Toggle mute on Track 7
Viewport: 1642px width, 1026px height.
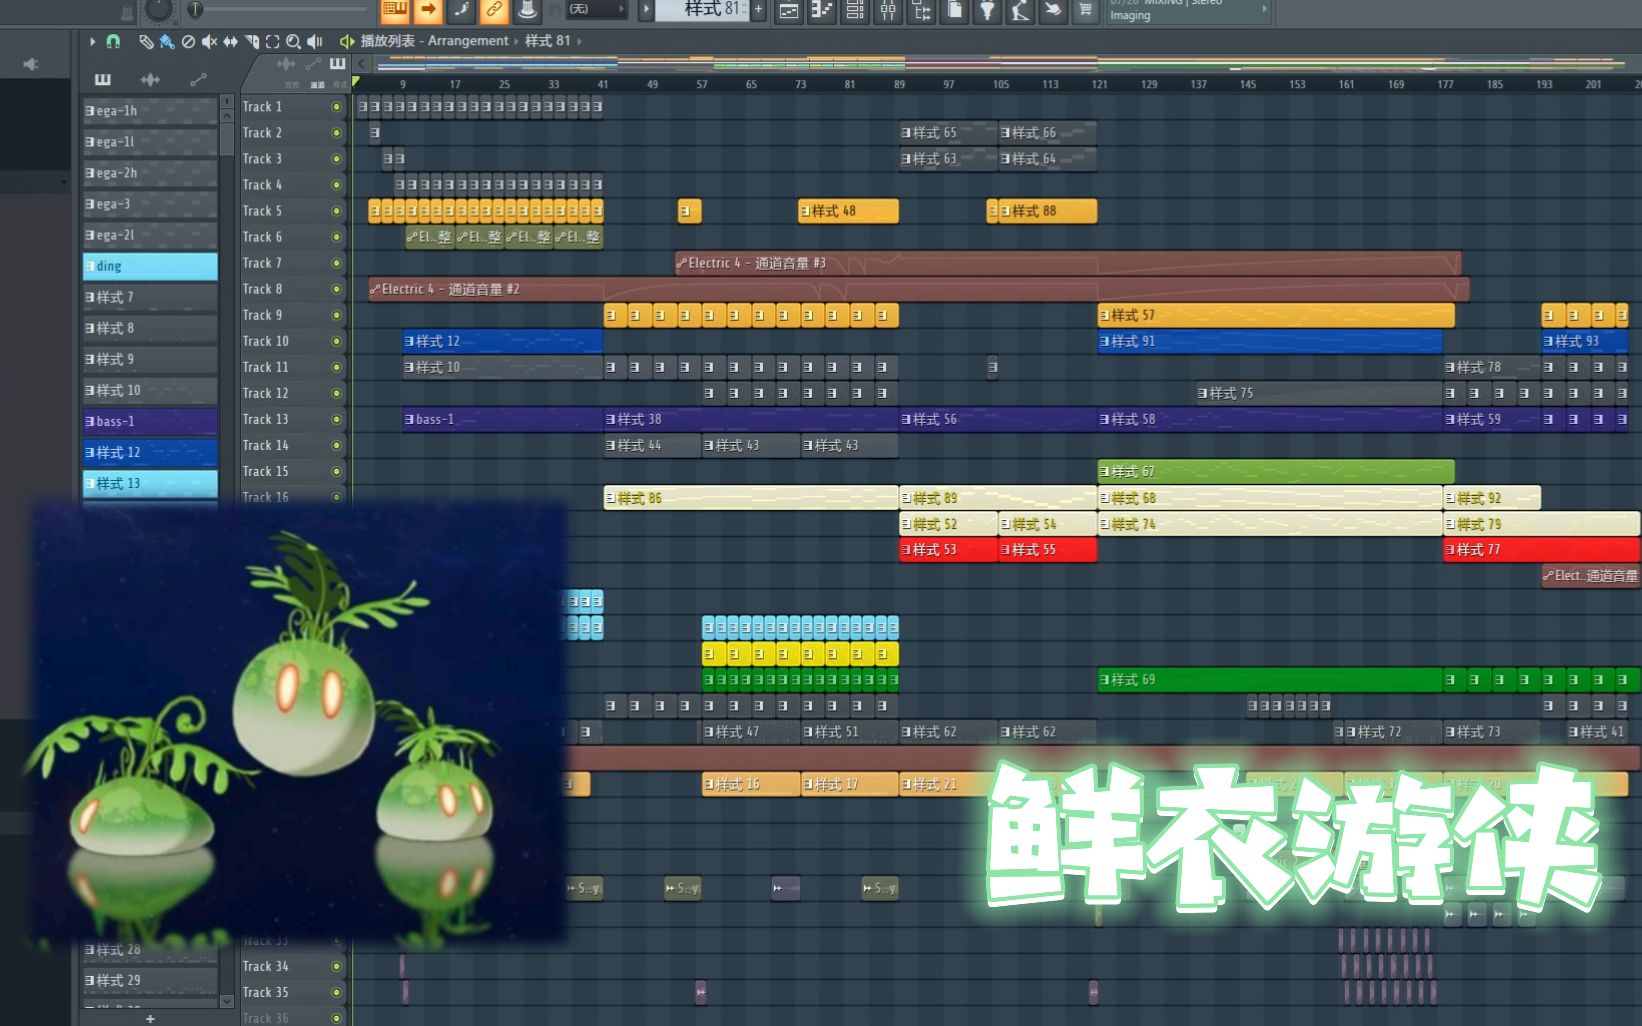(x=336, y=263)
